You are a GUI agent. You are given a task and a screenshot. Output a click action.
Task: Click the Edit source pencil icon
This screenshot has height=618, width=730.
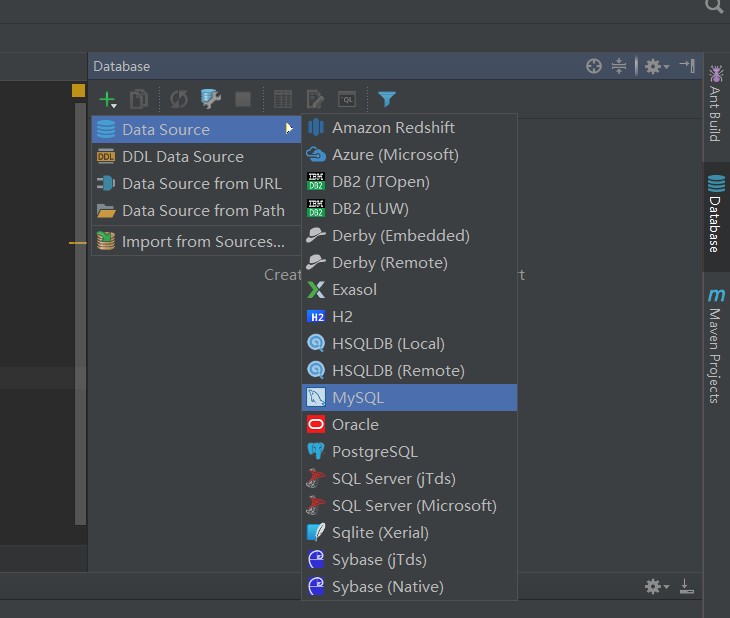coord(315,99)
